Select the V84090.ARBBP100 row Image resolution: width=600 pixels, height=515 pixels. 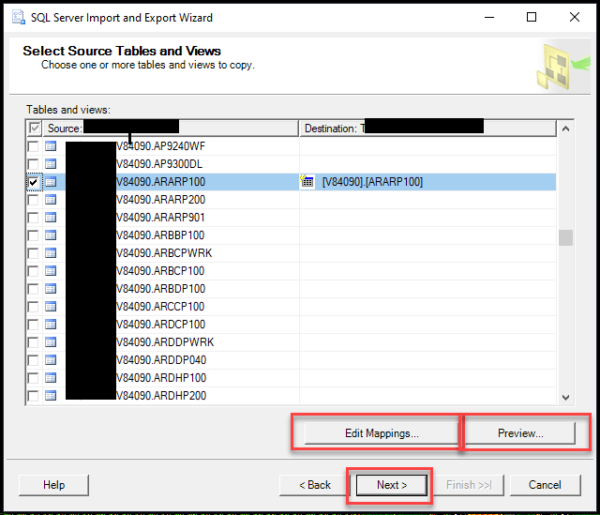(291, 235)
